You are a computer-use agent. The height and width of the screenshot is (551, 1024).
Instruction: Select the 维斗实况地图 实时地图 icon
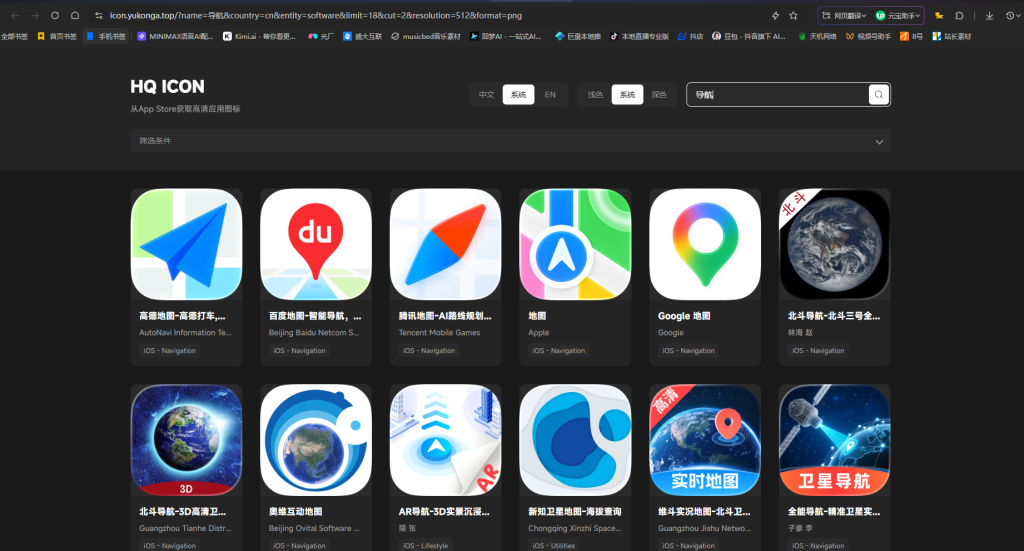705,440
